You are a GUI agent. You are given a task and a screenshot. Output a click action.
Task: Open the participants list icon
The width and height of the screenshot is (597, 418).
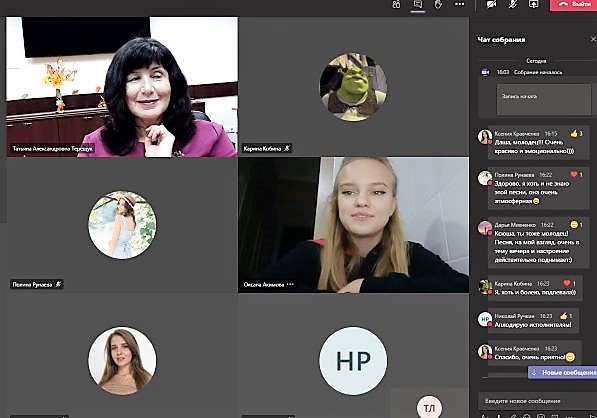point(396,4)
